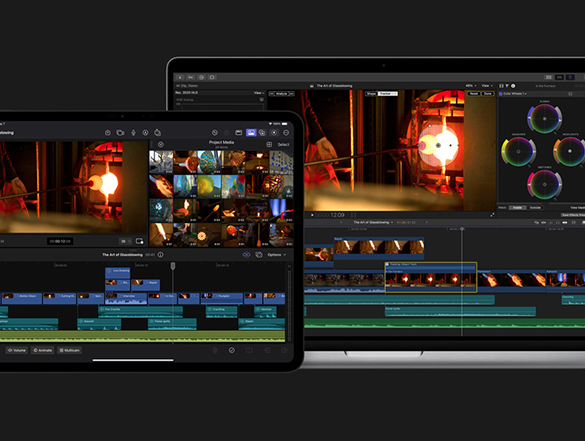The image size is (585, 441).
Task: Tap the Animate button on iPad bottom bar
Action: click(x=43, y=350)
